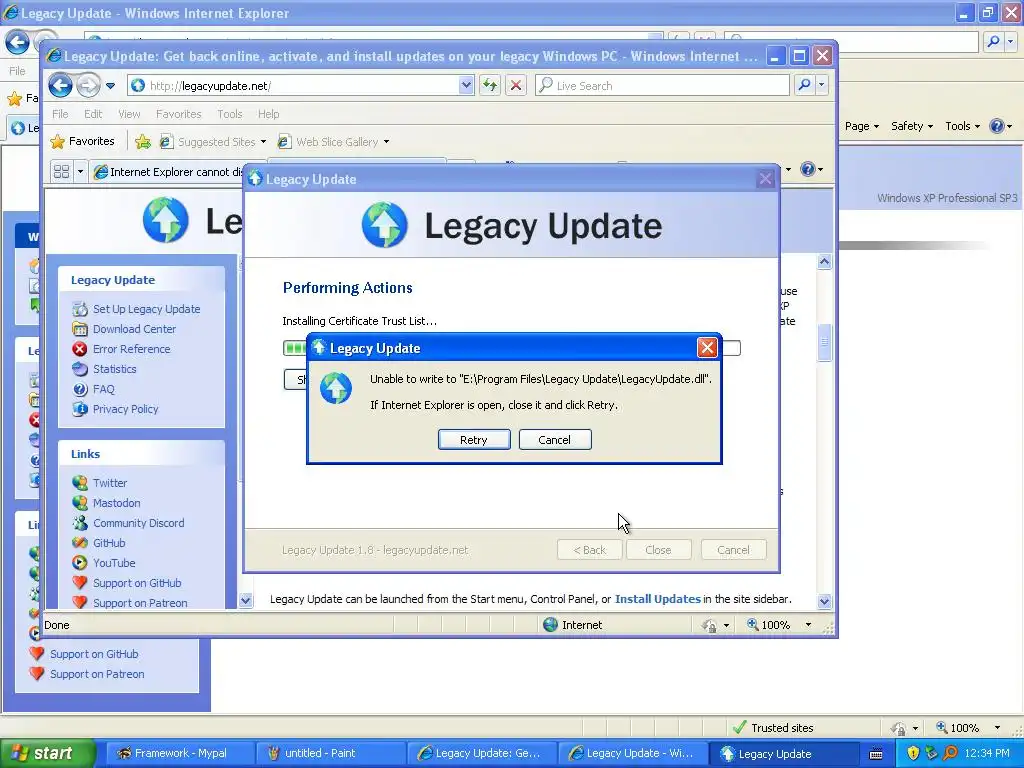Click the Install Updates link
Screen dimensions: 1024x768
coord(658,599)
